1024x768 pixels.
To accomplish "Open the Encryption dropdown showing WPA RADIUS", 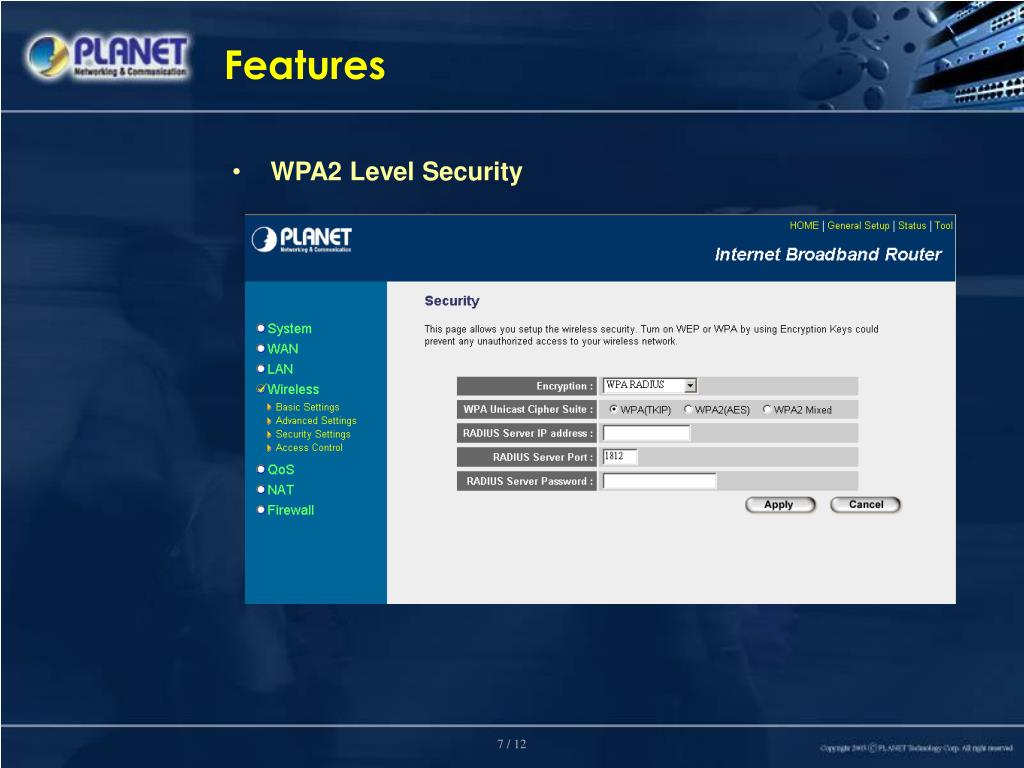I will pos(650,385).
